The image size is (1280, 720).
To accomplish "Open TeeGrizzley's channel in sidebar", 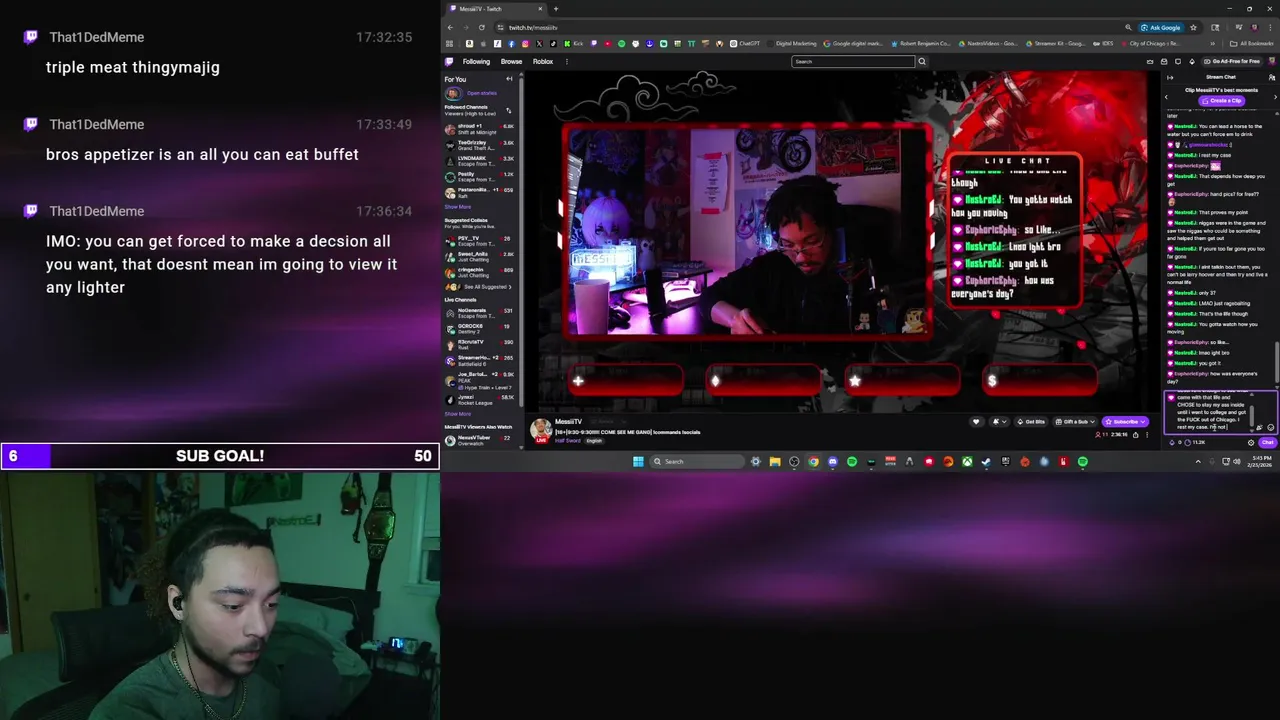I will pyautogui.click(x=480, y=145).
